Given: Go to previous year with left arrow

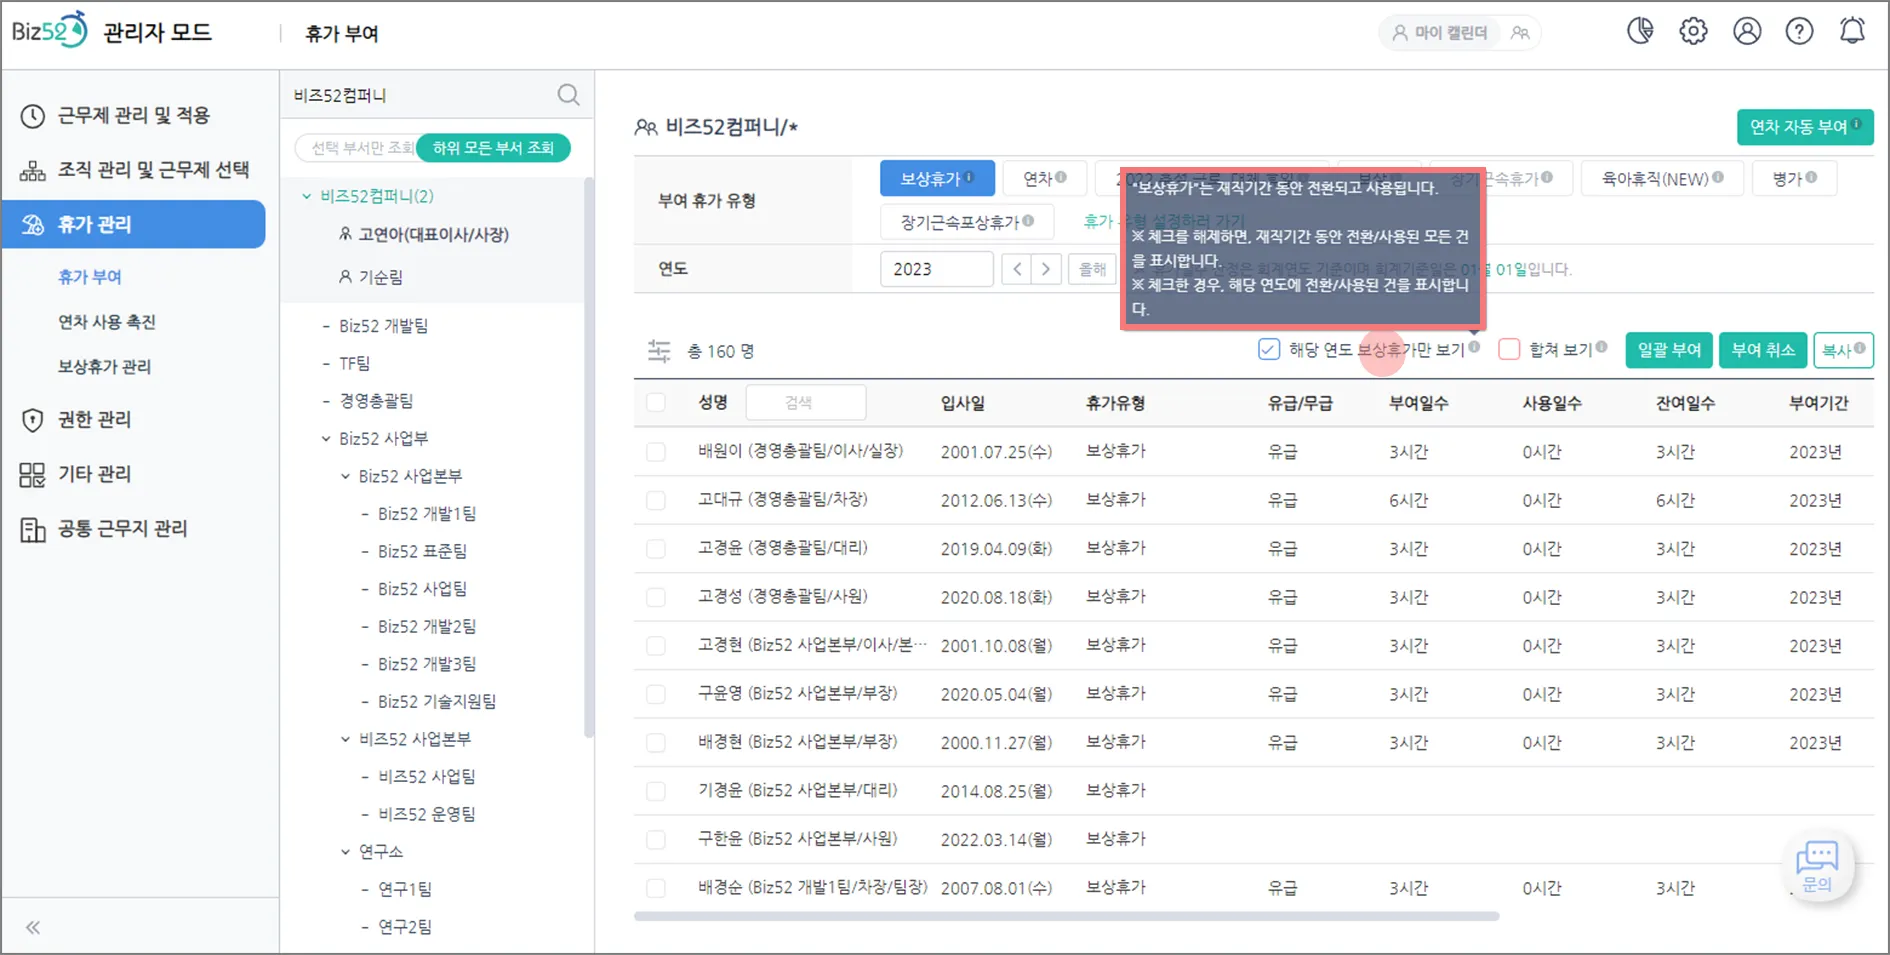Looking at the screenshot, I should [x=1017, y=269].
